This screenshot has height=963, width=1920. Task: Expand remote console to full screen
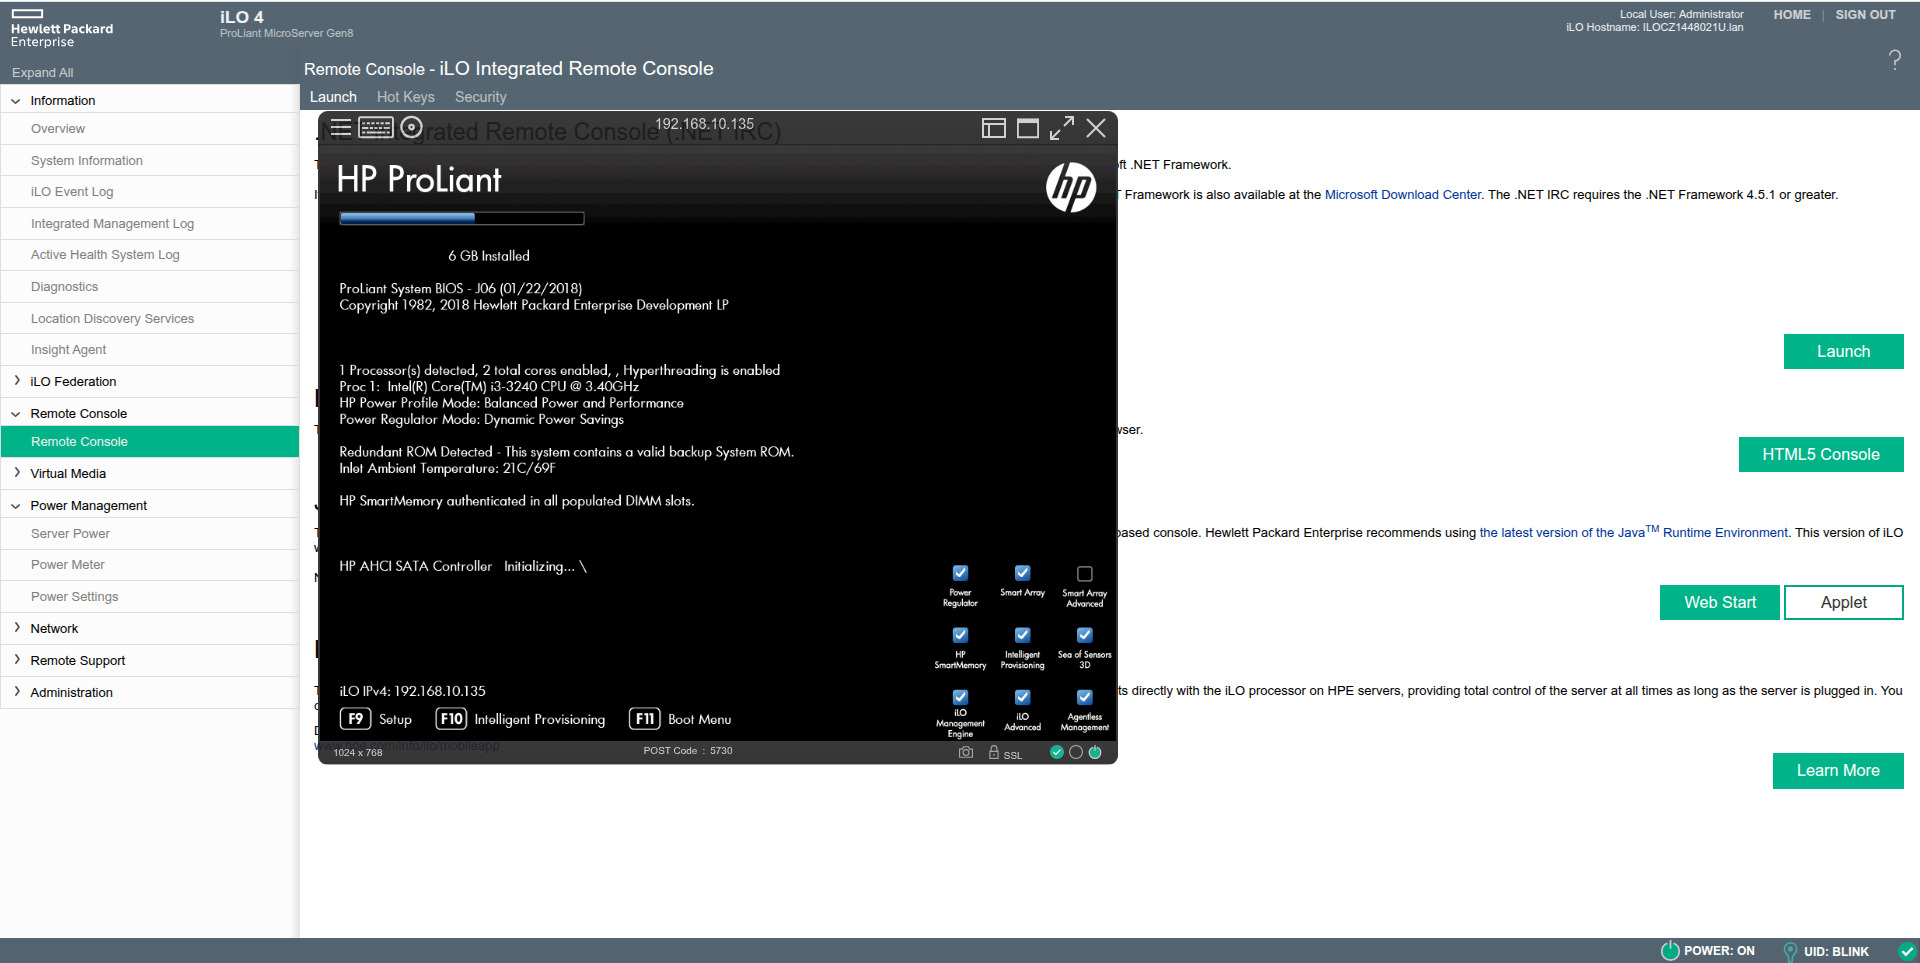point(1062,128)
